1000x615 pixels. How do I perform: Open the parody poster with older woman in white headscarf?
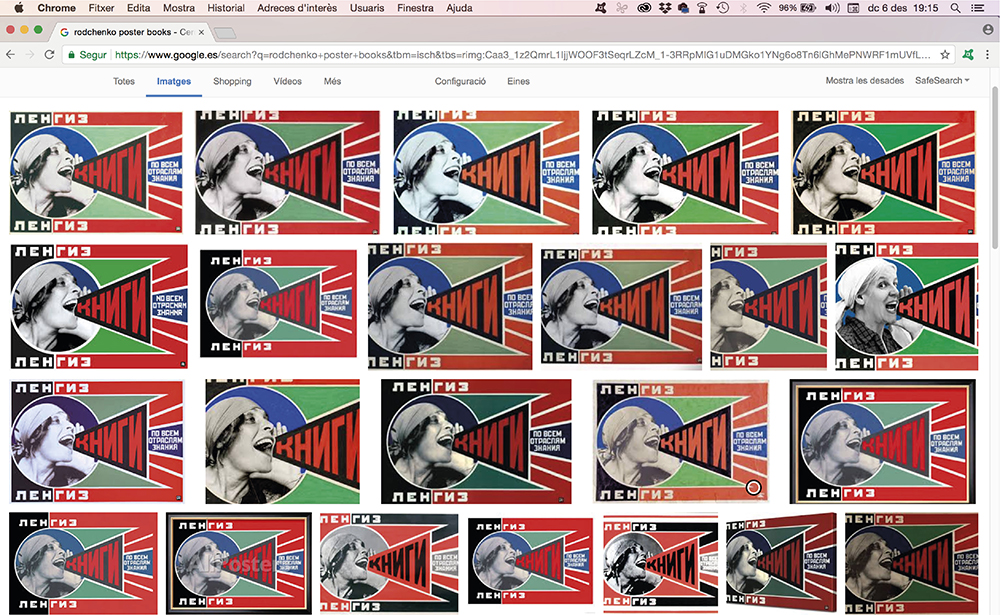tap(906, 306)
